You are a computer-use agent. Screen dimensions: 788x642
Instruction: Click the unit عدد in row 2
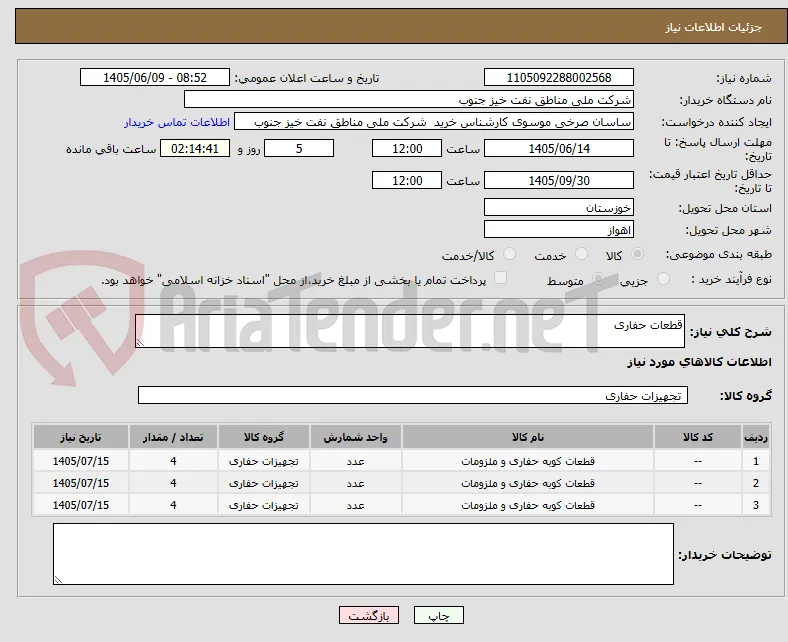(355, 483)
